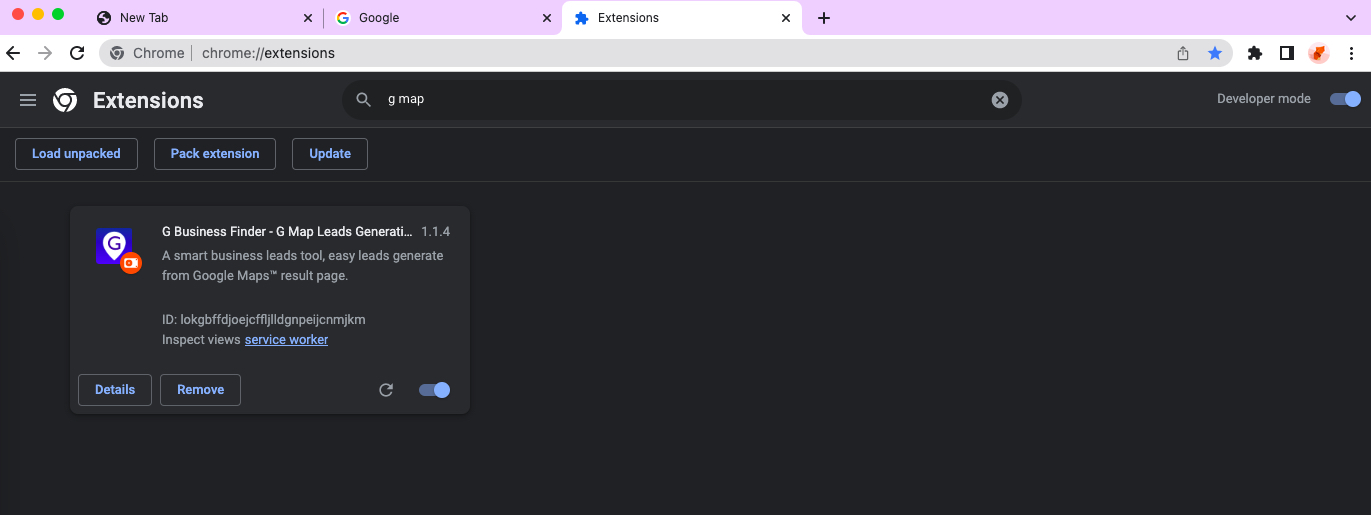Close the Extensions tab
The image size is (1371, 515).
pos(786,18)
